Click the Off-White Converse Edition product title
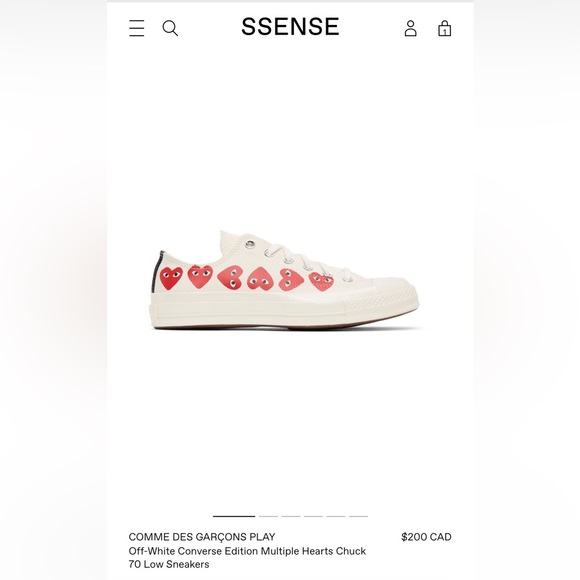The width and height of the screenshot is (580, 580). [247, 557]
